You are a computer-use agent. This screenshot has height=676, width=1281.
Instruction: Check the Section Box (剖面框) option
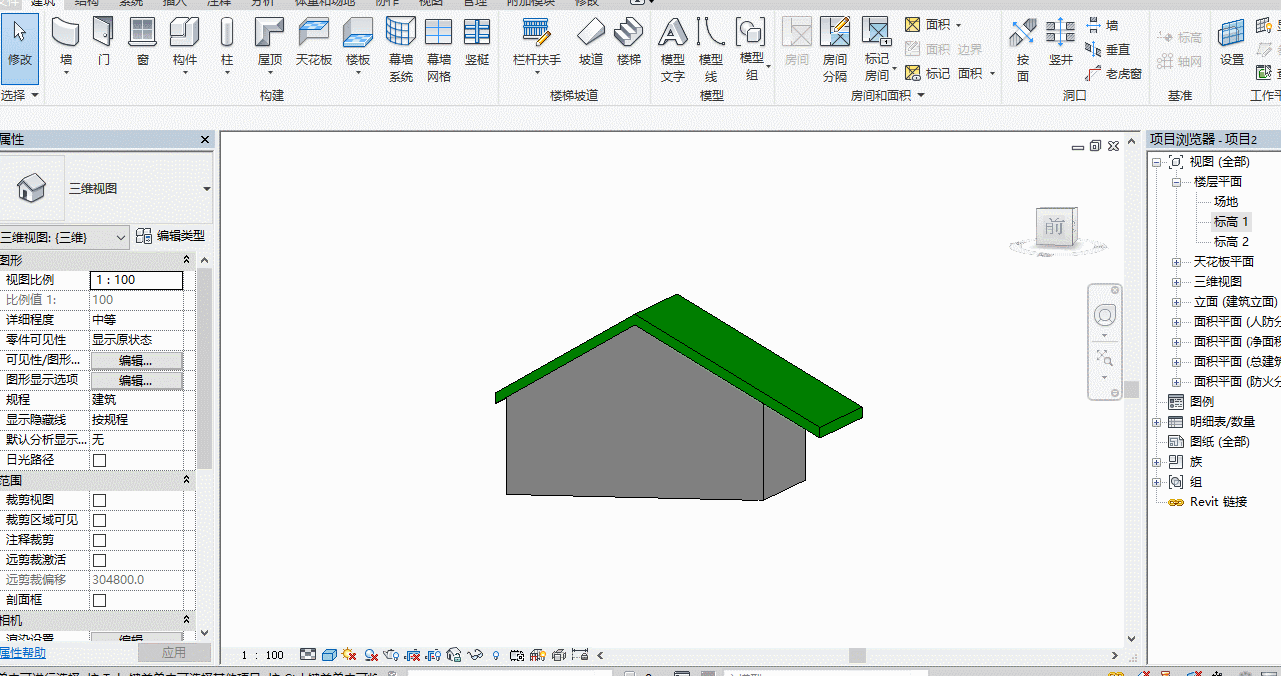click(99, 600)
